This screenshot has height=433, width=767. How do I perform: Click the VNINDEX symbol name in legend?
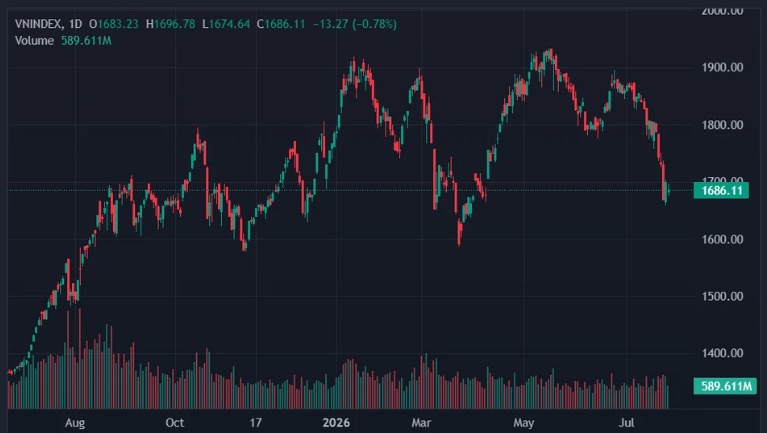[39, 24]
